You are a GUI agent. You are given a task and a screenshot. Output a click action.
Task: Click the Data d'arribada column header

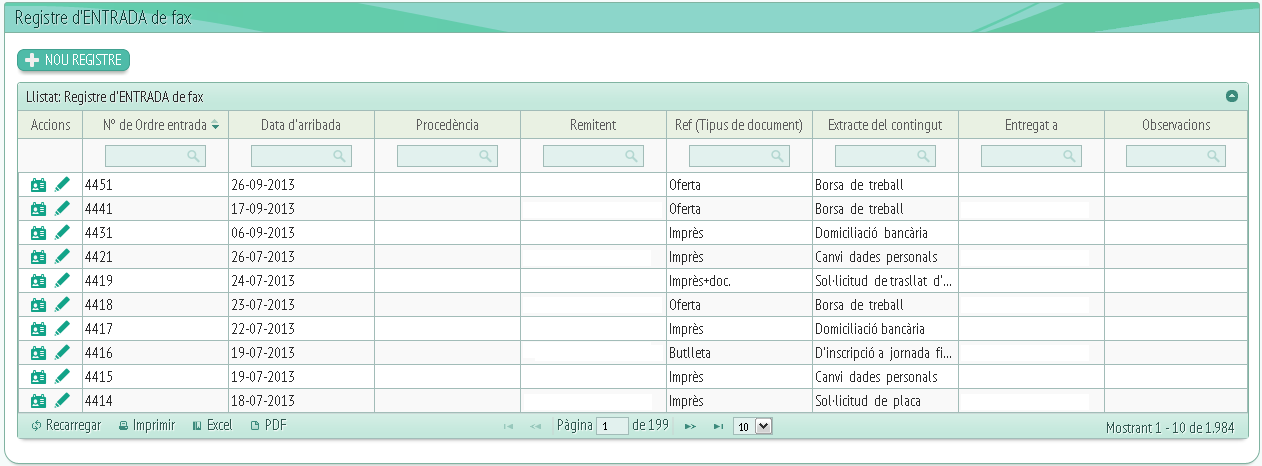pyautogui.click(x=301, y=125)
